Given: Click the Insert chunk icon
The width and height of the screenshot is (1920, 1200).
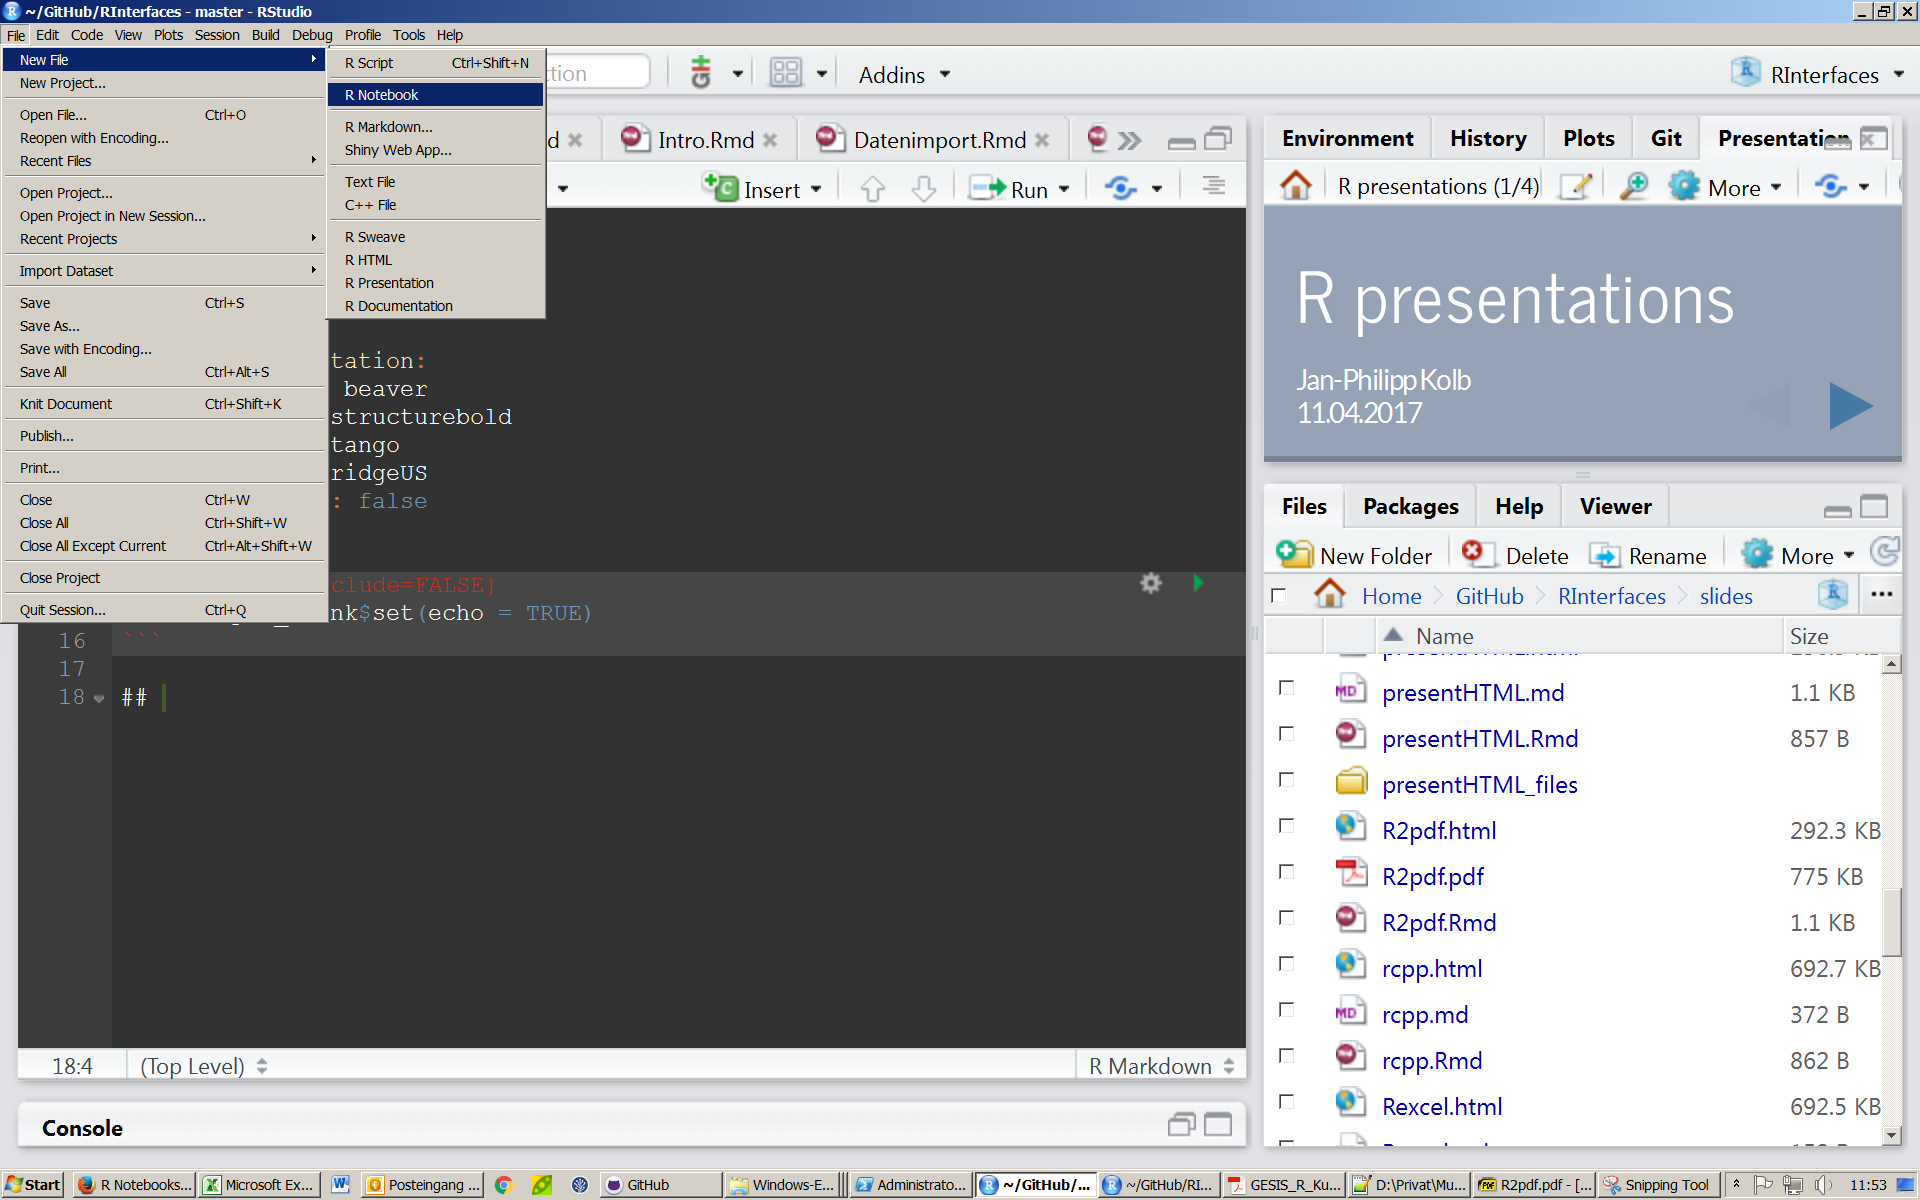Looking at the screenshot, I should pos(720,187).
